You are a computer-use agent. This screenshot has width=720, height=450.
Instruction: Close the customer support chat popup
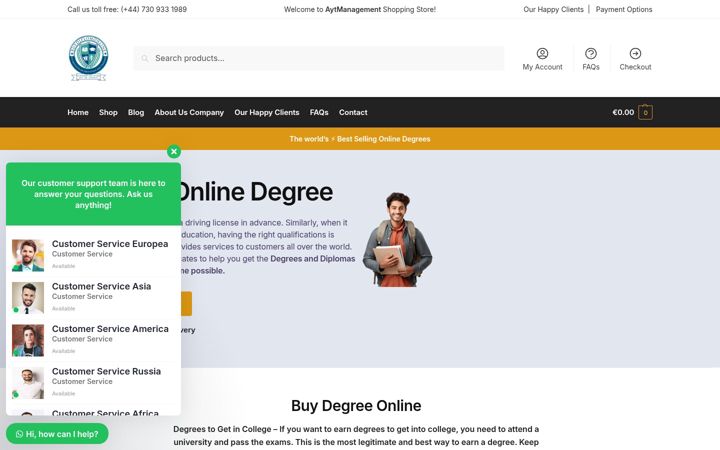coord(174,152)
